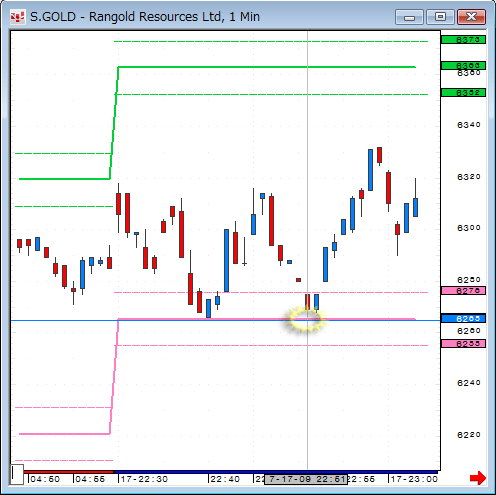Click the small box at chart bottom-left corner

click(x=17, y=474)
